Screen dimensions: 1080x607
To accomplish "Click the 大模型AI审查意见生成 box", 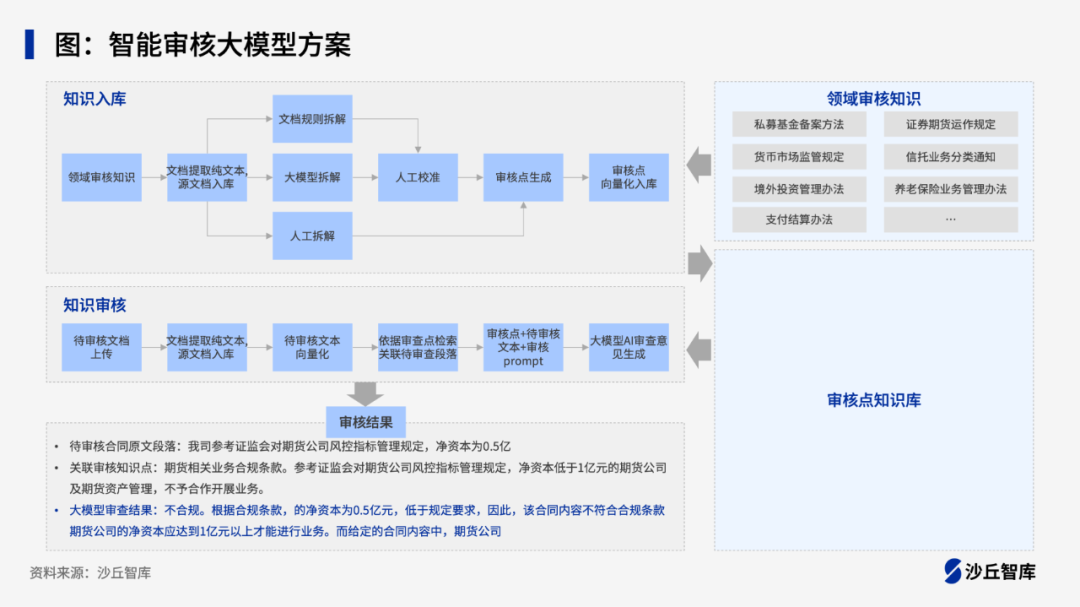I will (x=630, y=347).
